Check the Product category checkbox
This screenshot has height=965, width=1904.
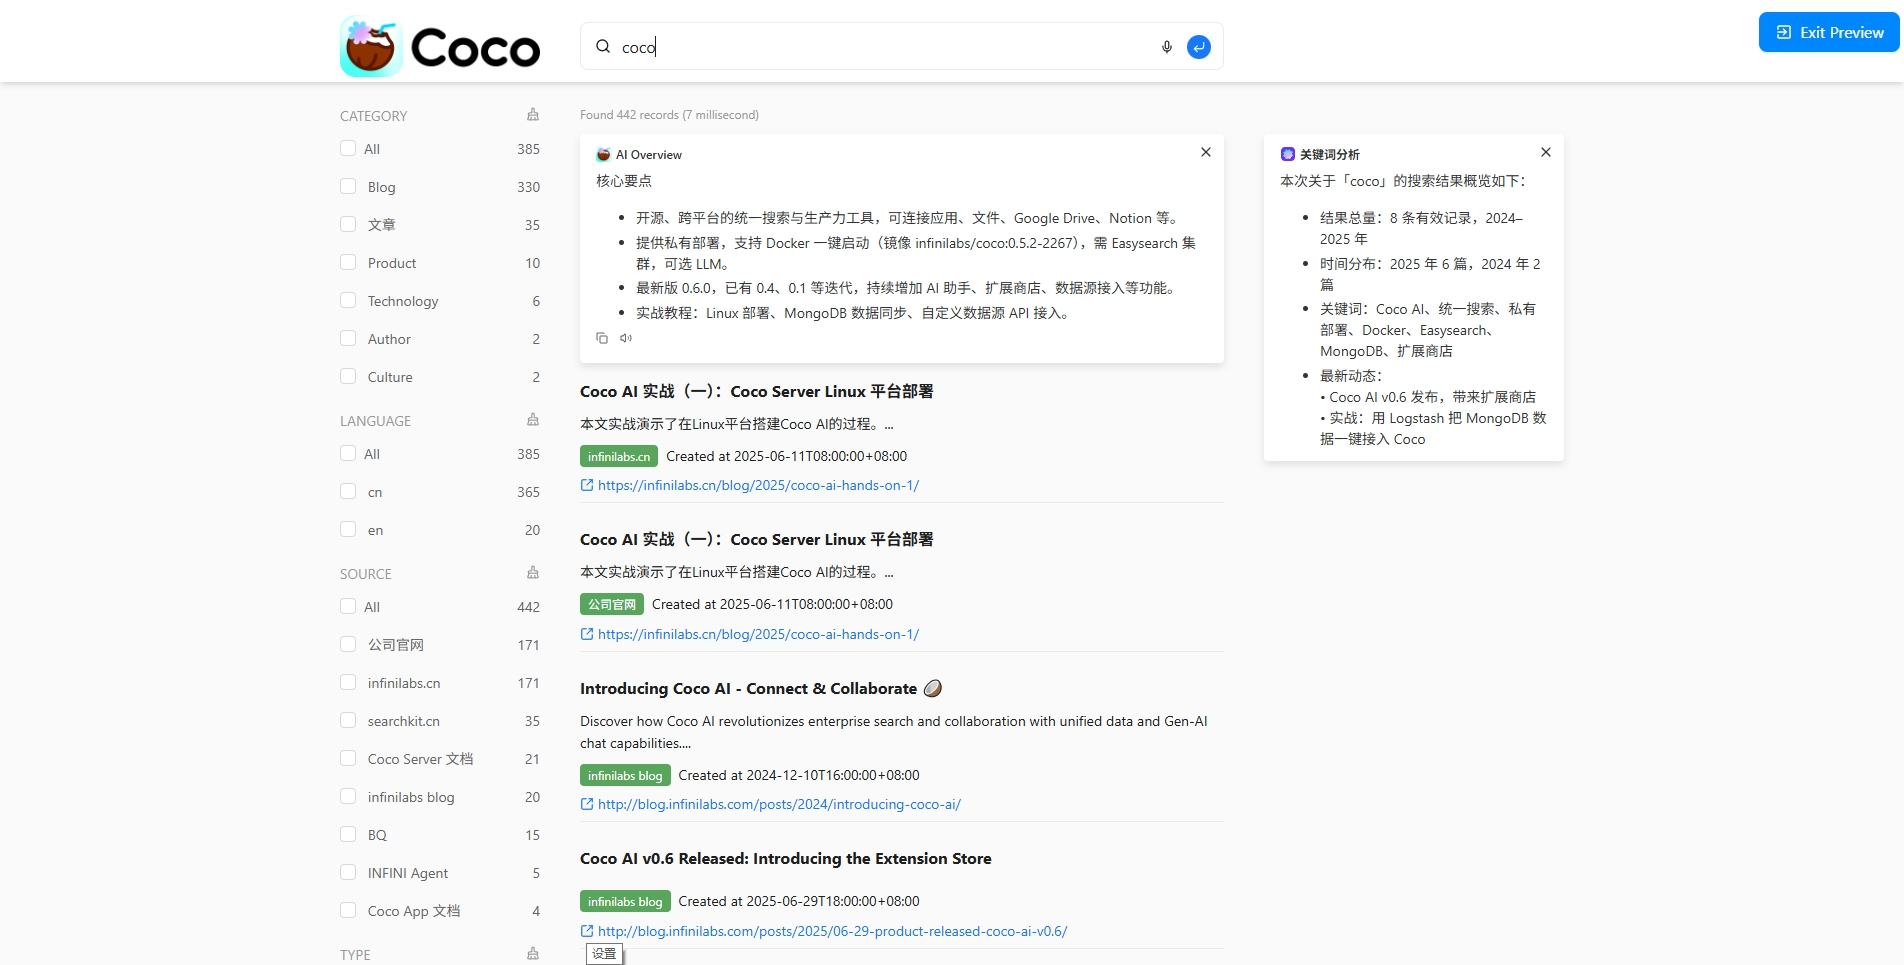click(348, 262)
